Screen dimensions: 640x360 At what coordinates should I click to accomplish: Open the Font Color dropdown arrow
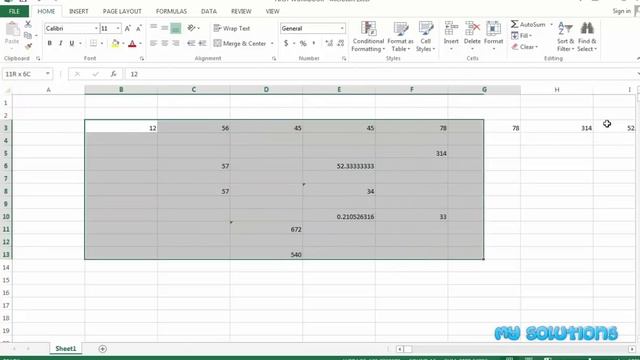point(140,43)
